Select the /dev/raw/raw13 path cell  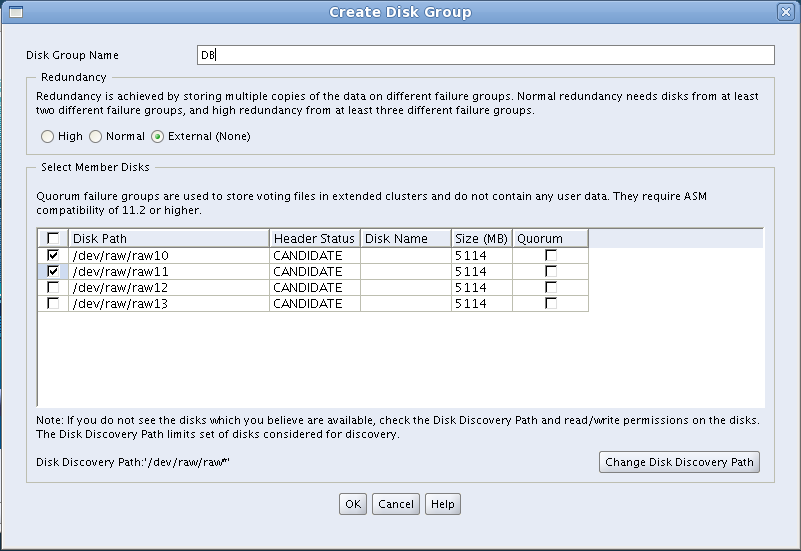click(x=169, y=303)
